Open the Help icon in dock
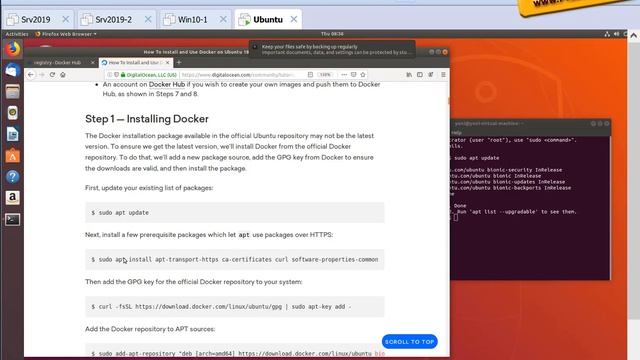Viewport: 640px width, 360px height. click(x=13, y=177)
